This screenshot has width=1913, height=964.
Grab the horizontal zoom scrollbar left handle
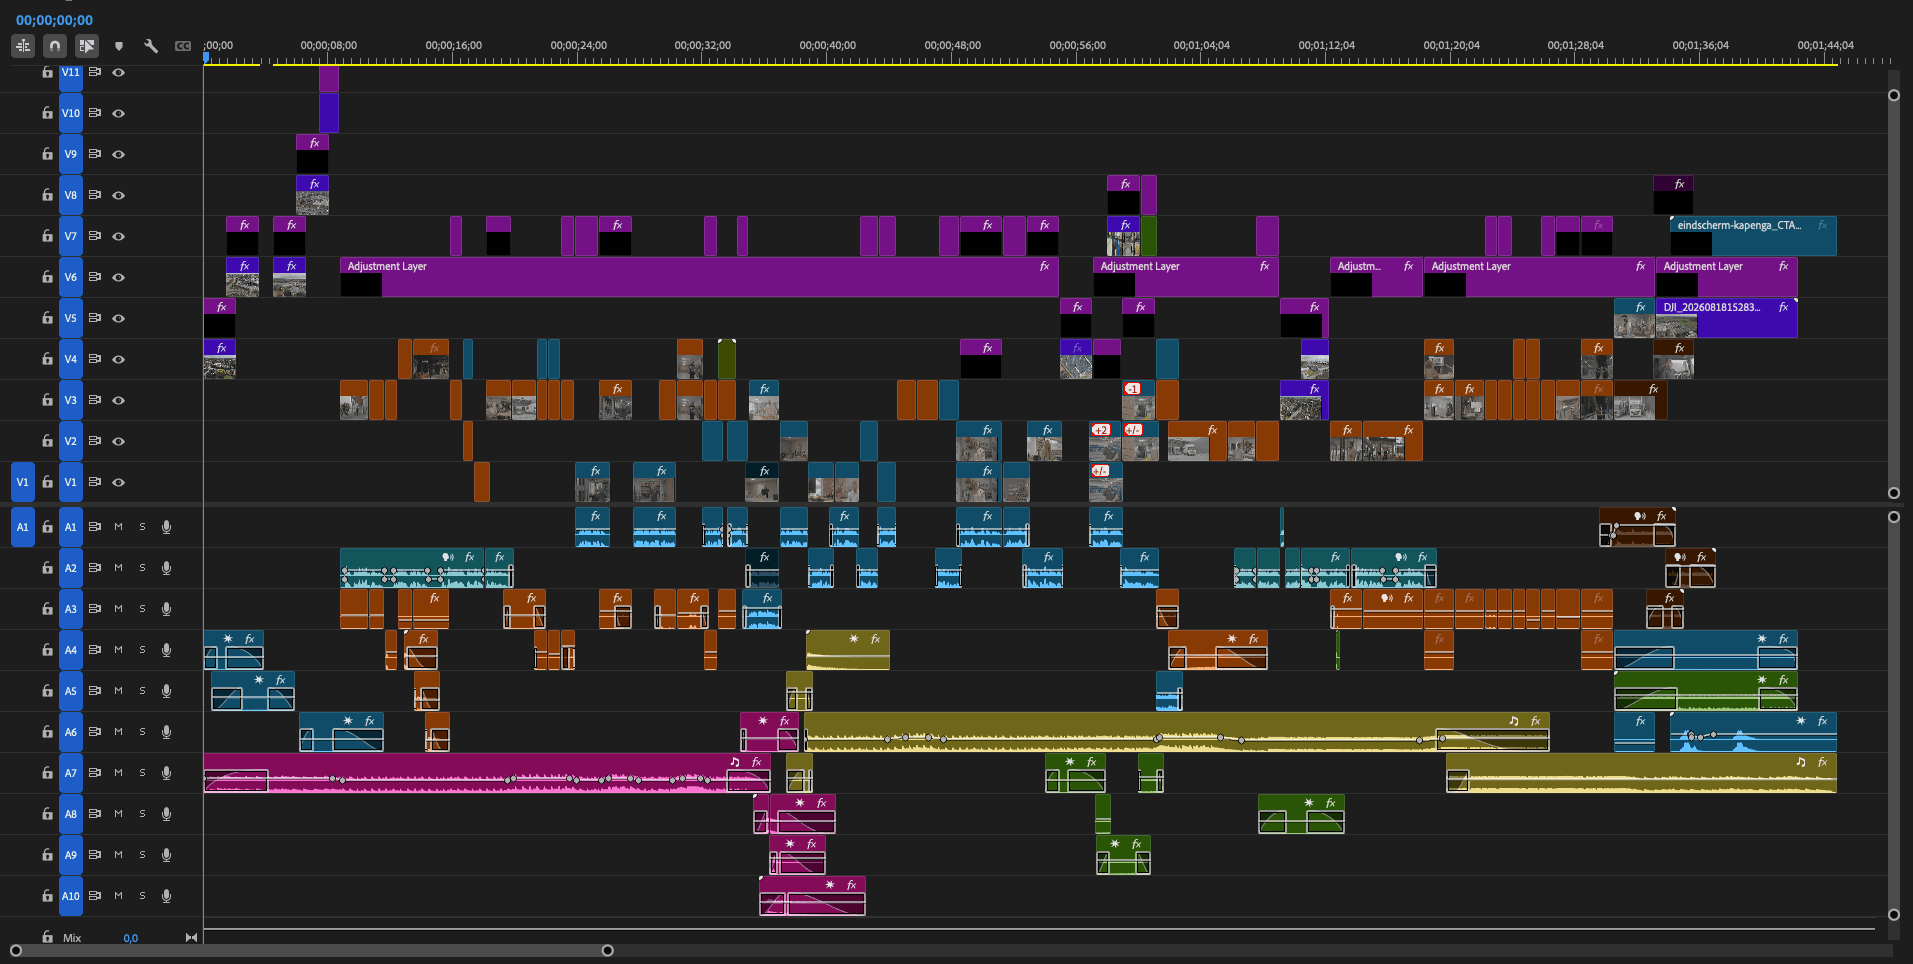click(x=16, y=951)
